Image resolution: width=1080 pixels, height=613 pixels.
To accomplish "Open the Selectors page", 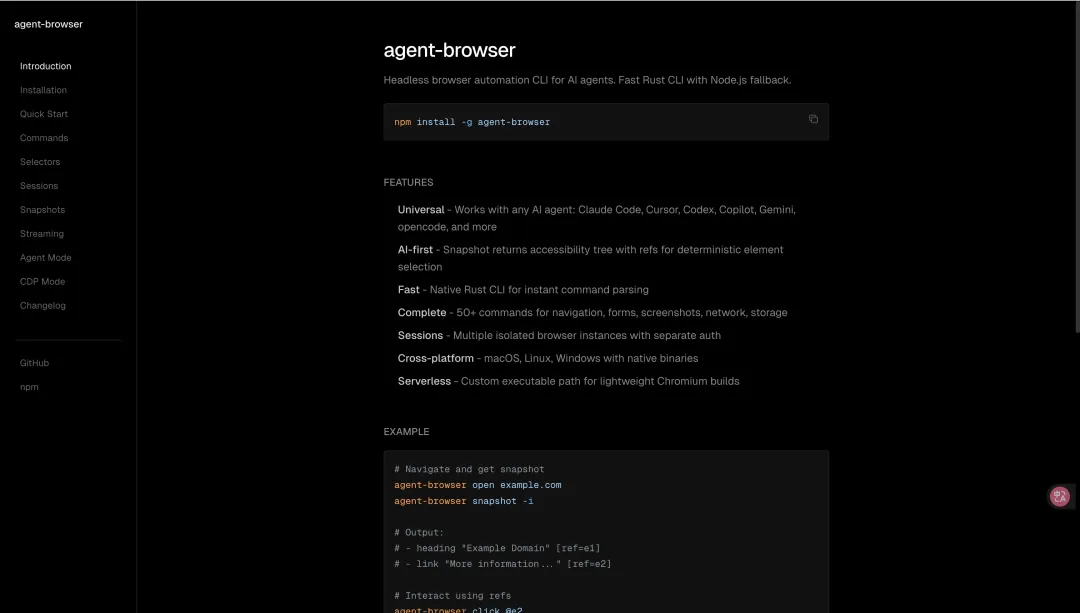I will click(x=40, y=162).
